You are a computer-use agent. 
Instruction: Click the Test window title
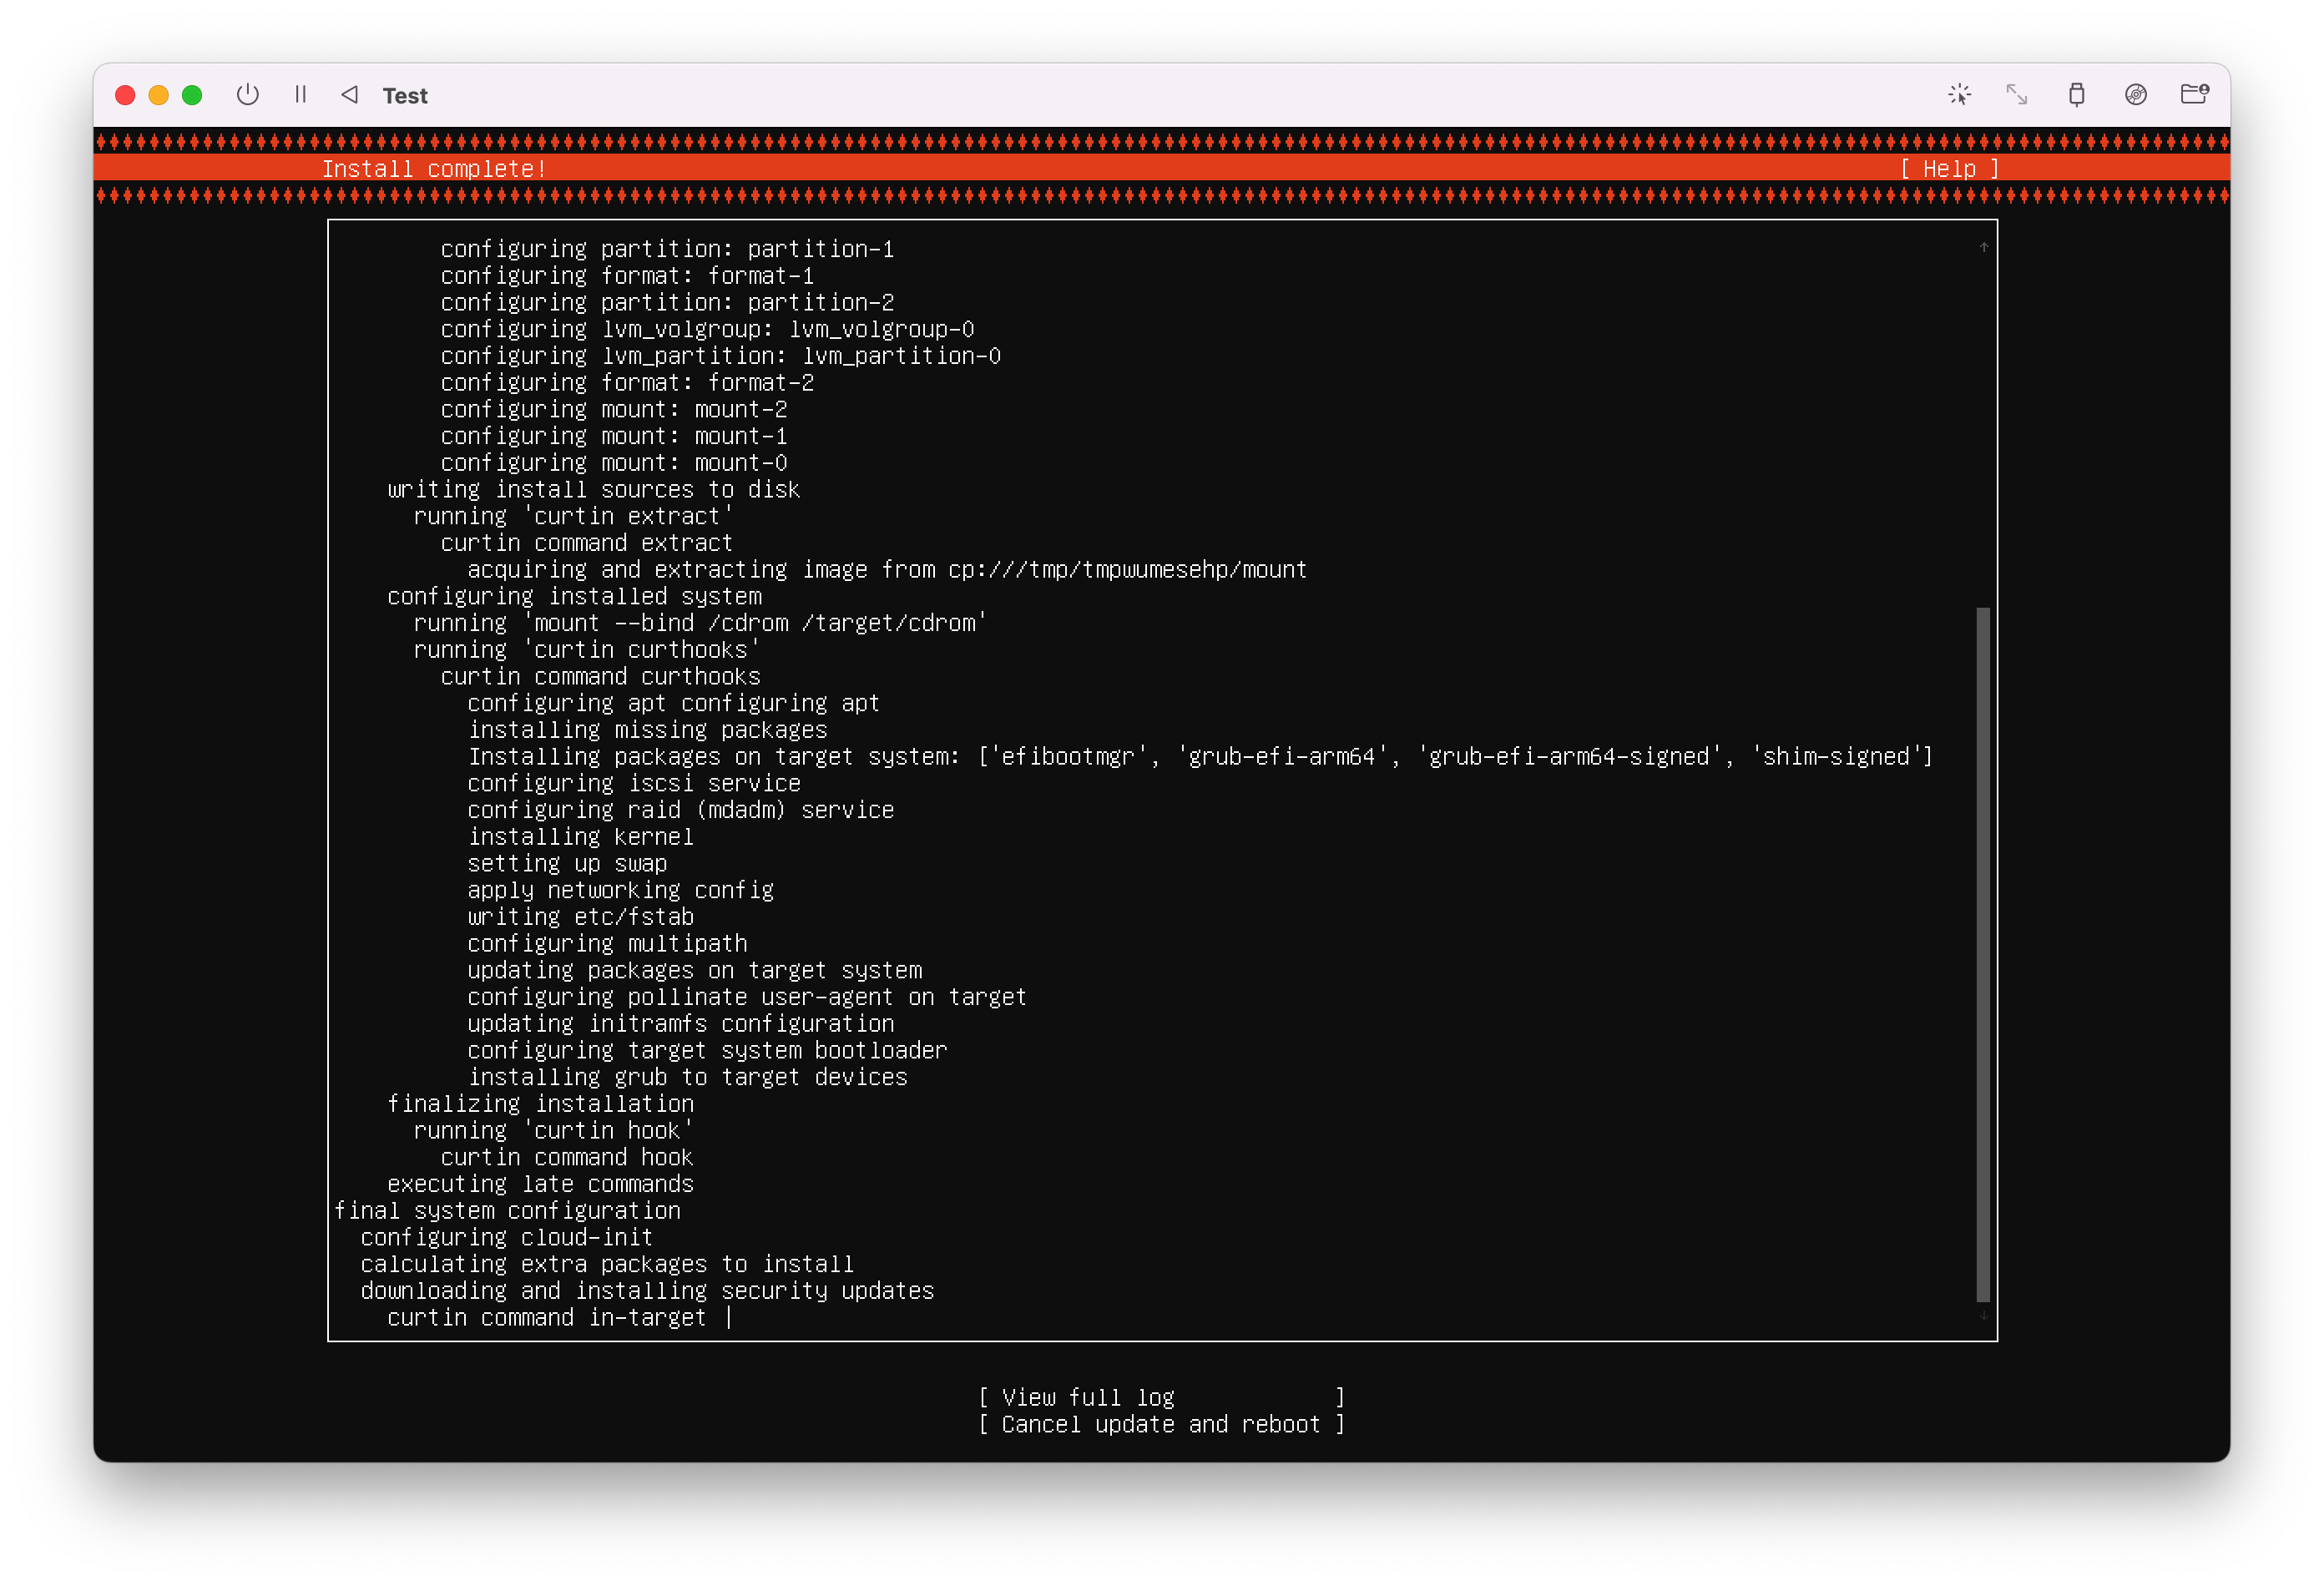tap(405, 96)
